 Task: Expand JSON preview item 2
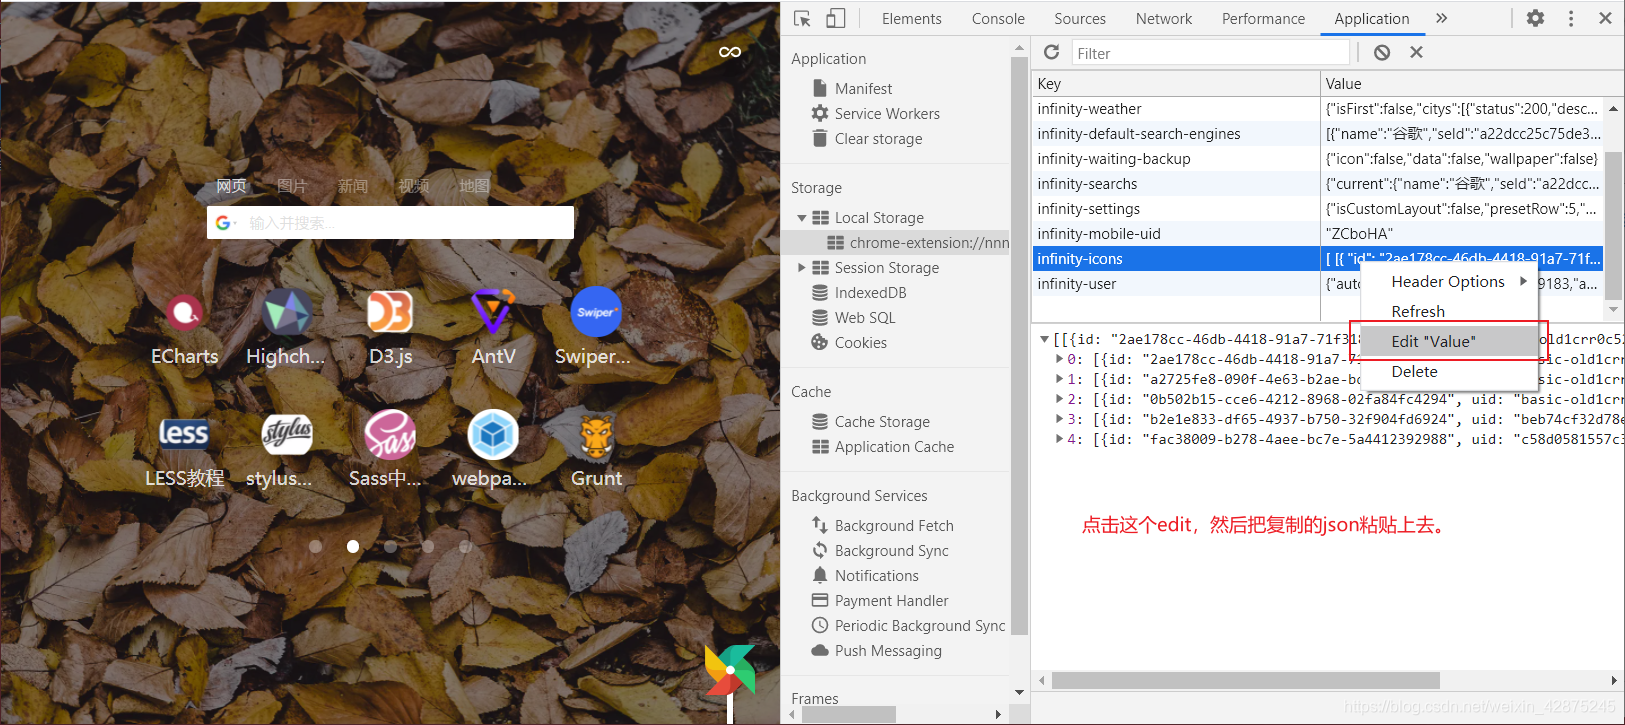pos(1059,399)
